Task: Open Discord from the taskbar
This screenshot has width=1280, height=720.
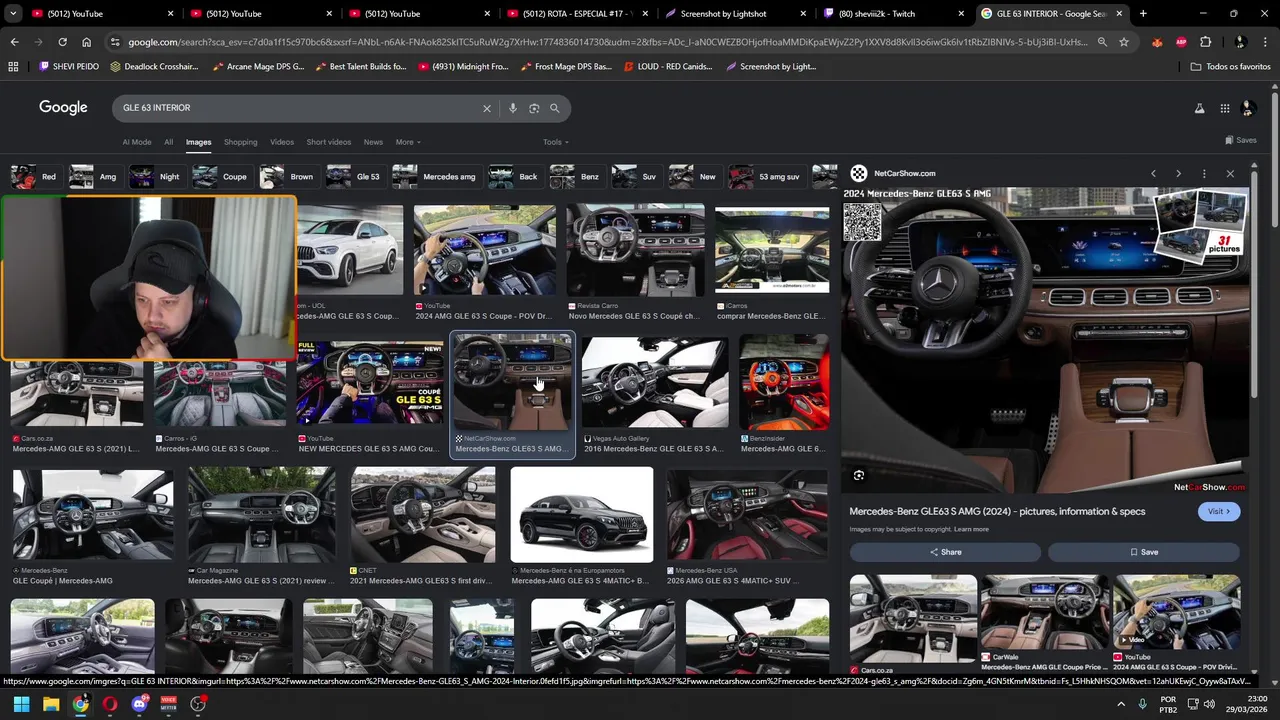Action: click(139, 704)
